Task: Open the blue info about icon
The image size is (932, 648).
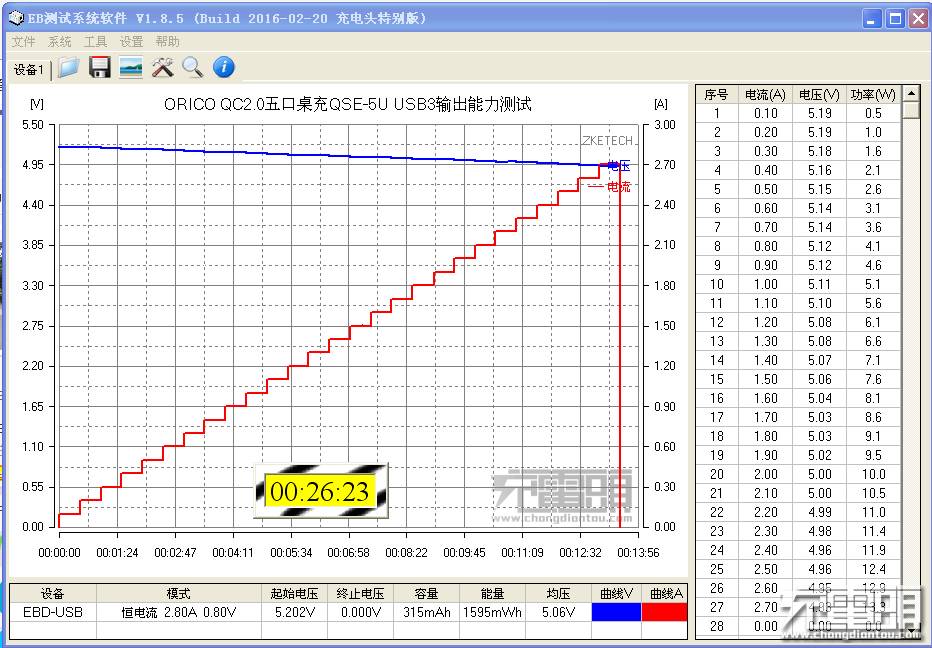Action: tap(223, 67)
